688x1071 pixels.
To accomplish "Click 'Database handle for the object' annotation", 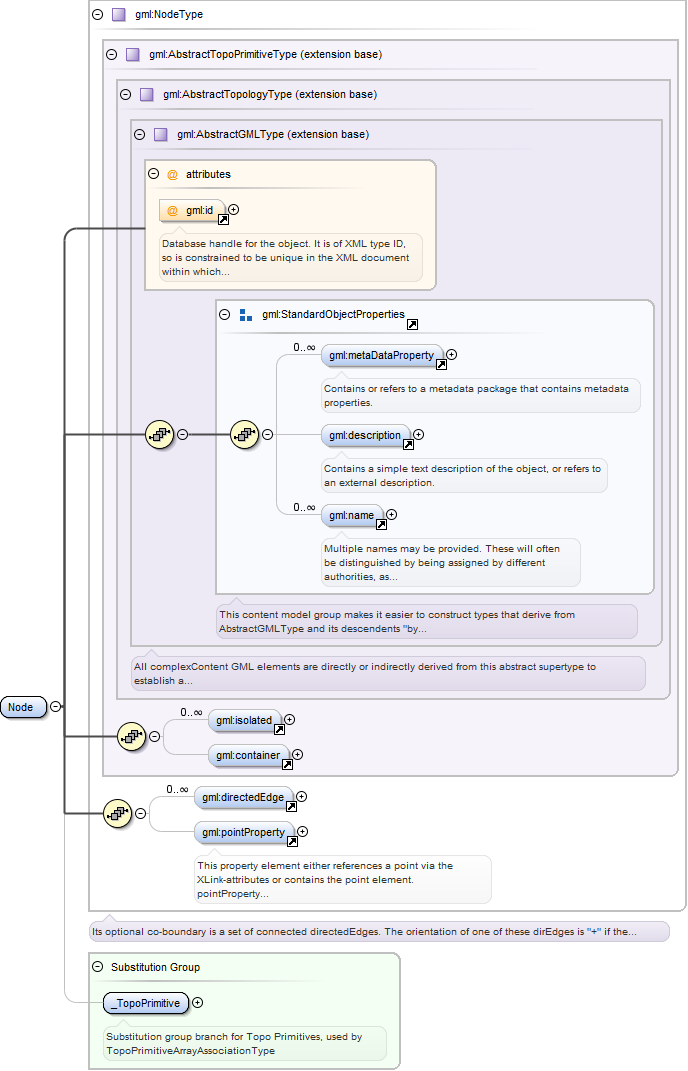I will coord(290,258).
